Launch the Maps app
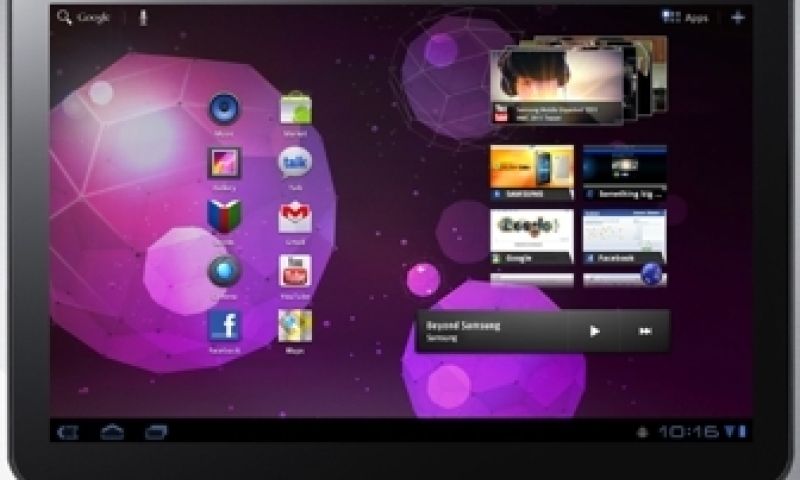Screen dimensions: 800x480 (x=295, y=325)
